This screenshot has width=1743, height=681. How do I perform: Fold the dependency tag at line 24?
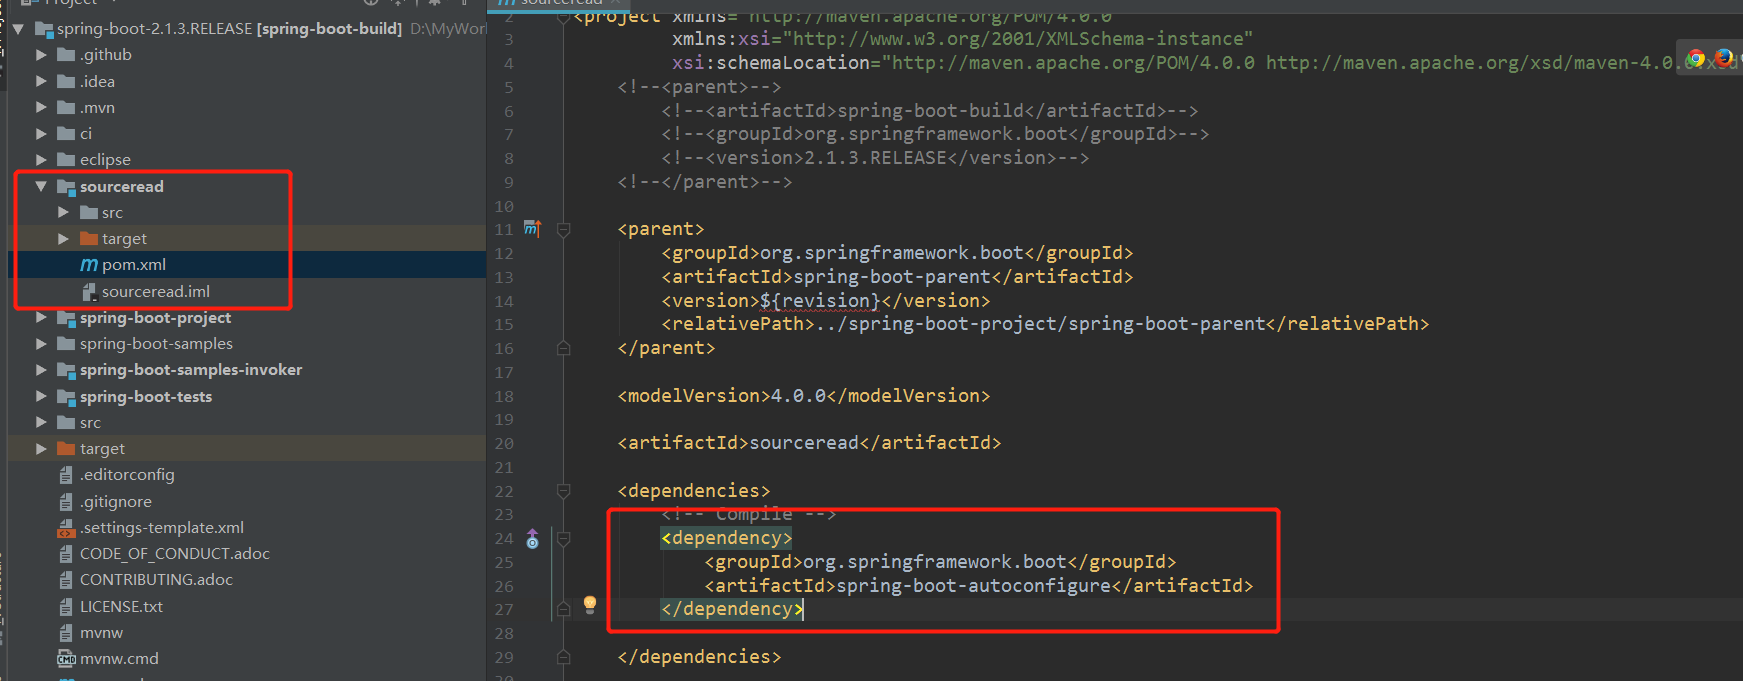pyautogui.click(x=563, y=539)
